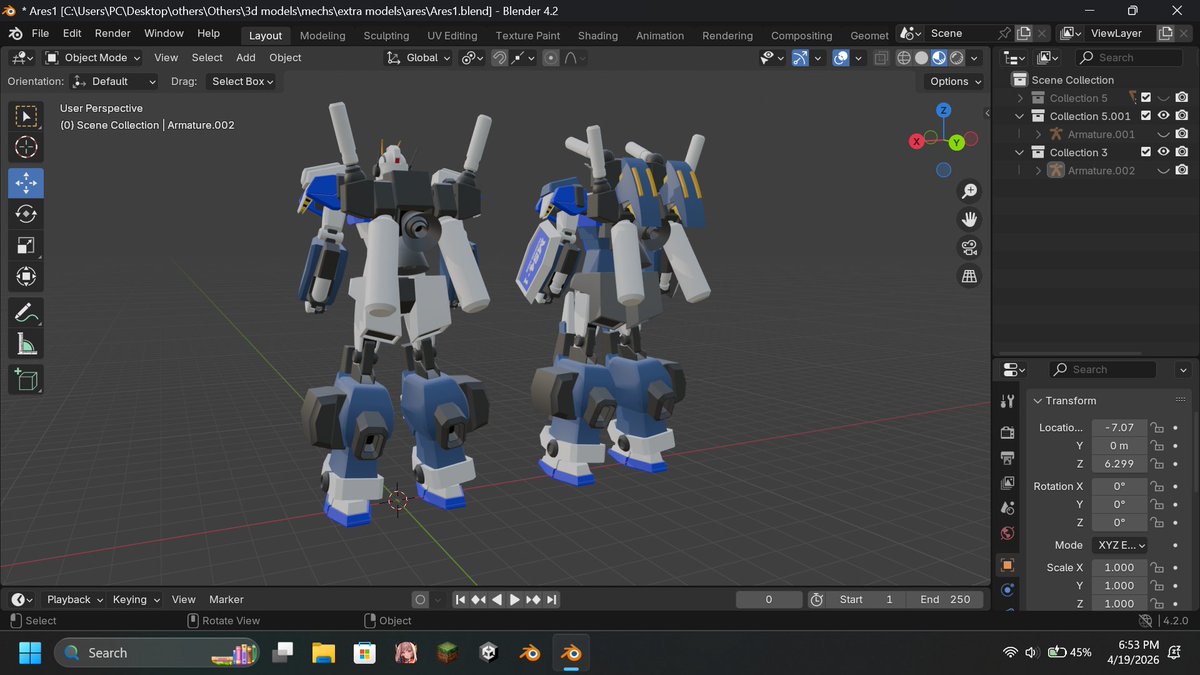Enable the Toggle X-Ray icon in viewport header
Image resolution: width=1200 pixels, height=675 pixels.
pyautogui.click(x=881, y=57)
